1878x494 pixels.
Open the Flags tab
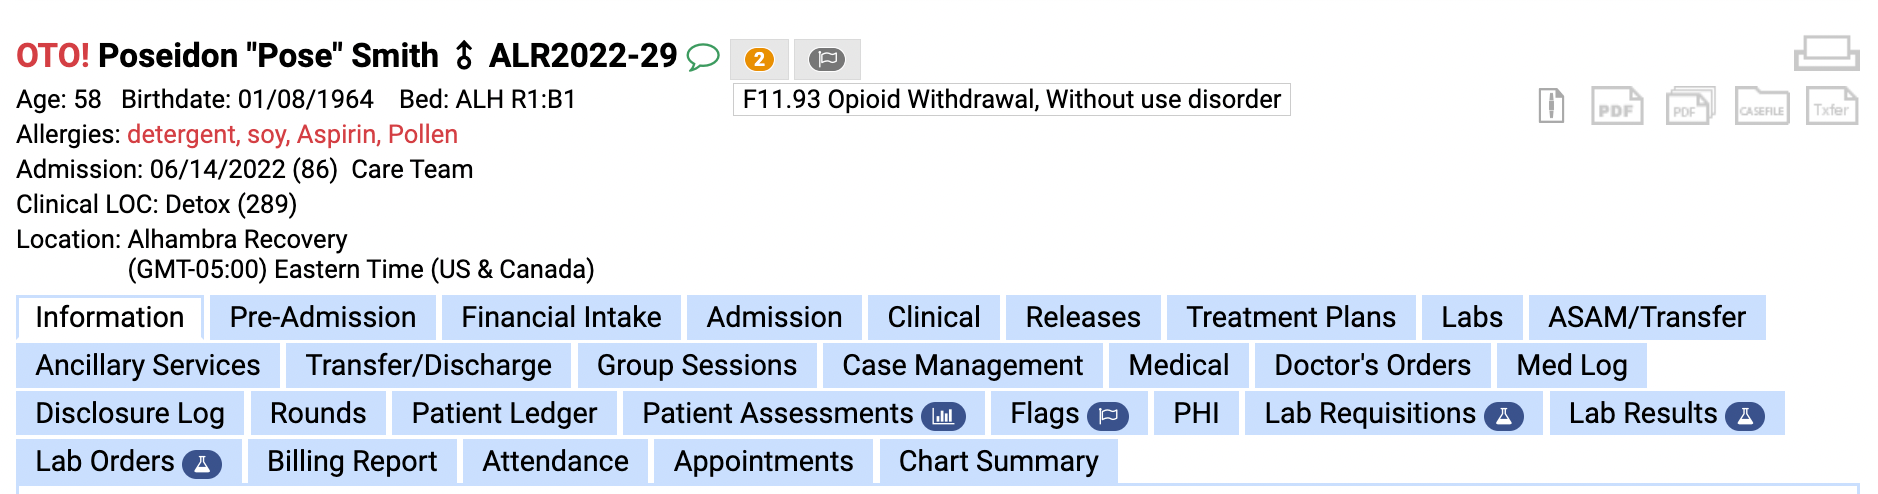pyautogui.click(x=1069, y=413)
